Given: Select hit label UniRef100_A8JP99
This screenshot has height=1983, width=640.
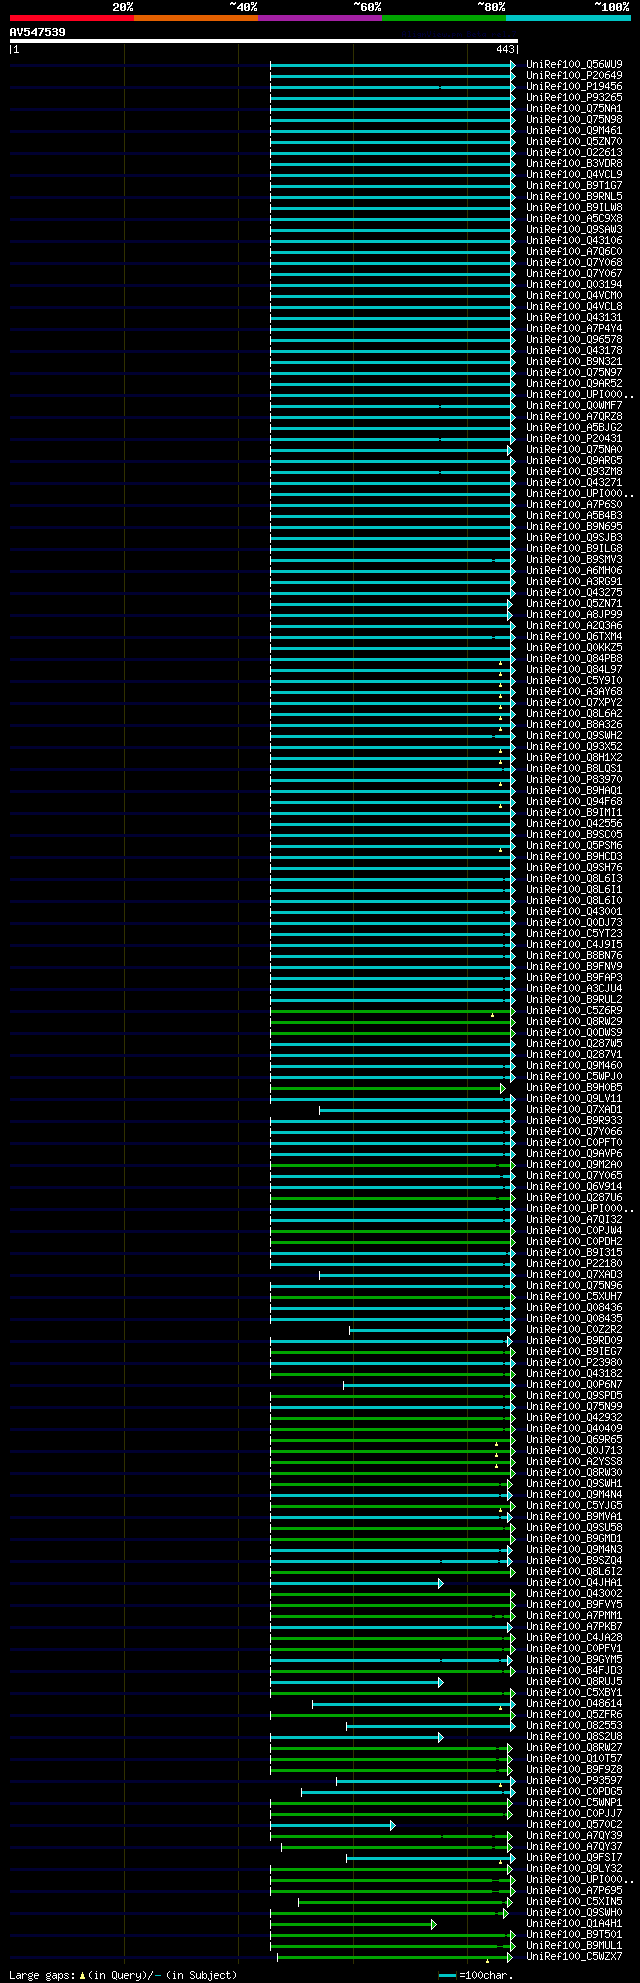Looking at the screenshot, I should click(x=574, y=615).
